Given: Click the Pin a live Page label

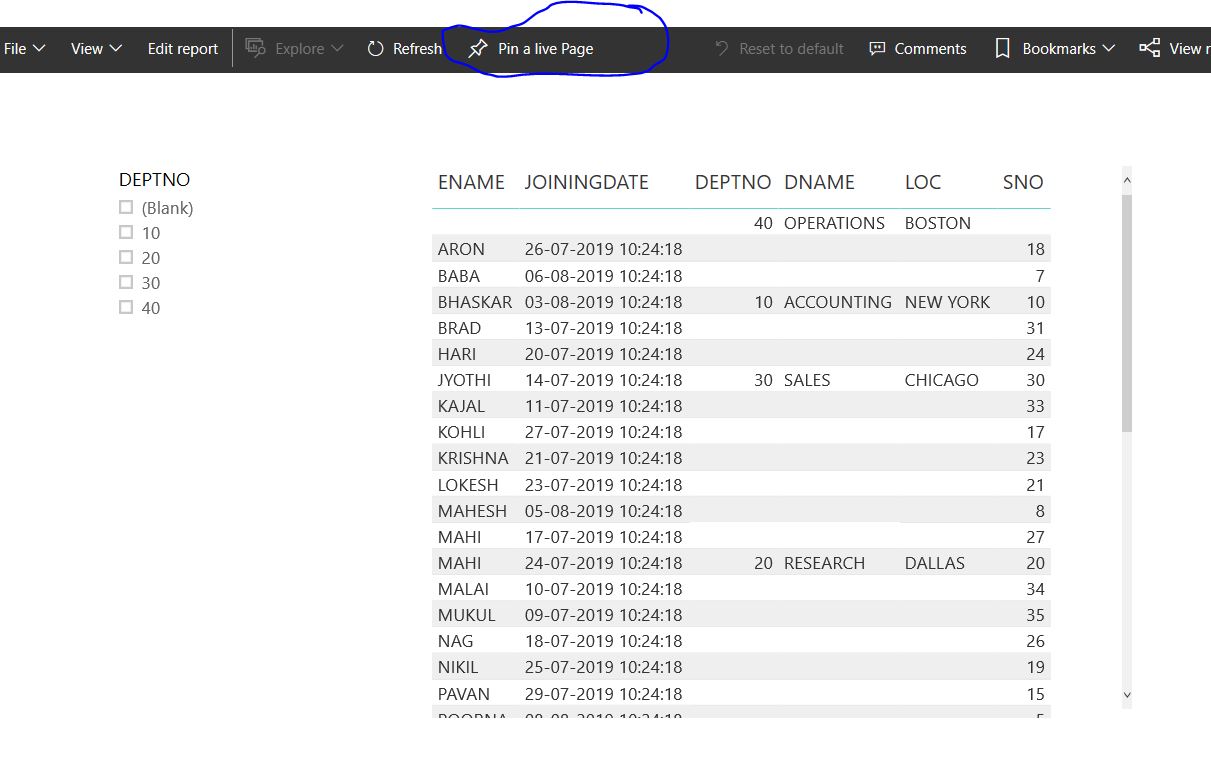Looking at the screenshot, I should point(546,48).
